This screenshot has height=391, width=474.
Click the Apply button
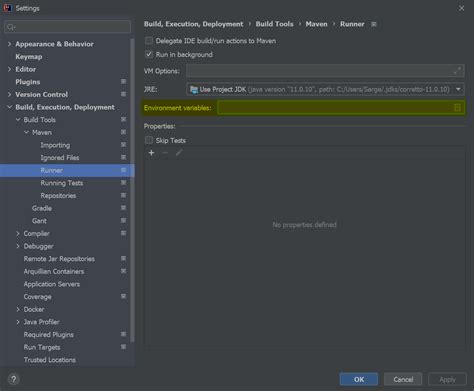[447, 379]
